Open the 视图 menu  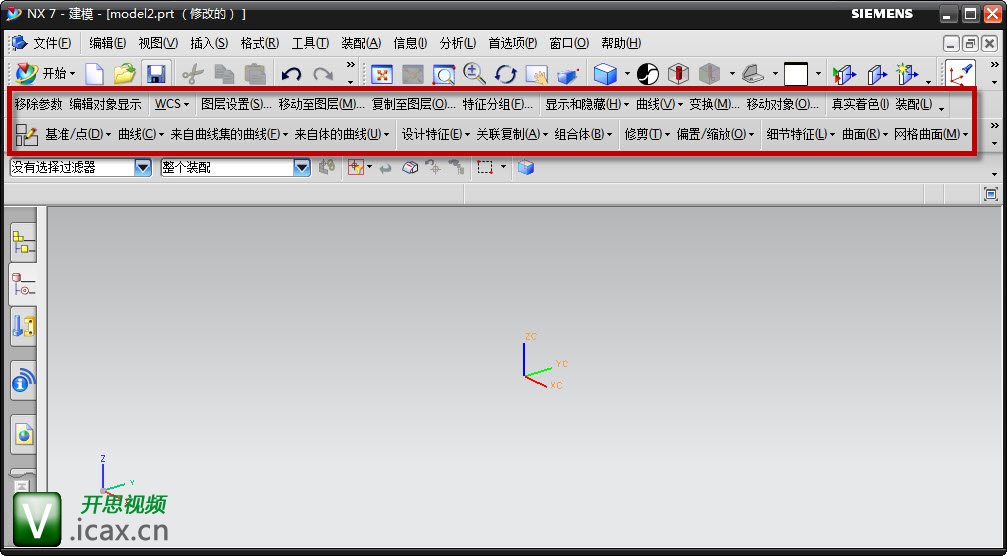click(158, 43)
